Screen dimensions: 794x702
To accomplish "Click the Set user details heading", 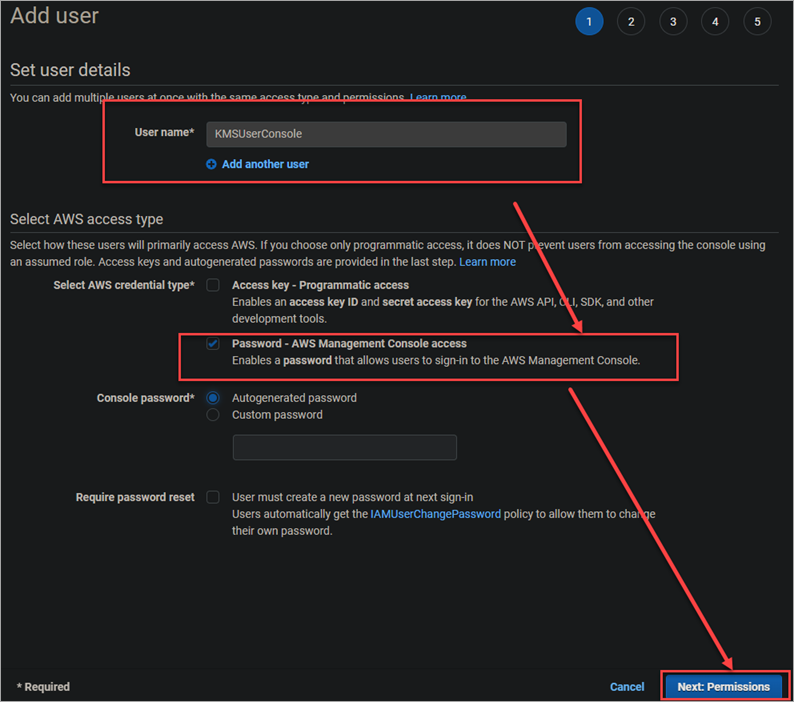I will 70,70.
